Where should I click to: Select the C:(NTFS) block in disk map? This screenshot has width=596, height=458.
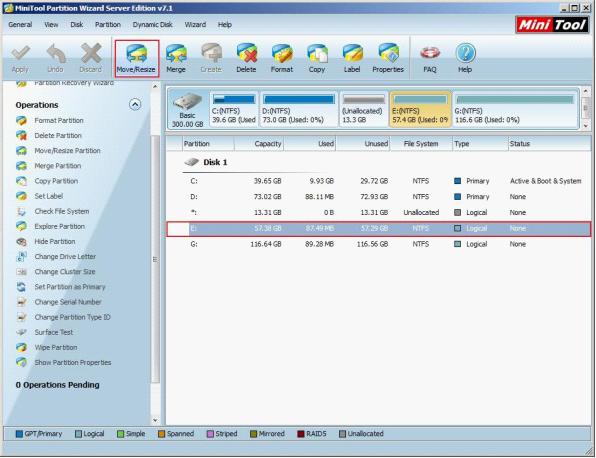233,109
